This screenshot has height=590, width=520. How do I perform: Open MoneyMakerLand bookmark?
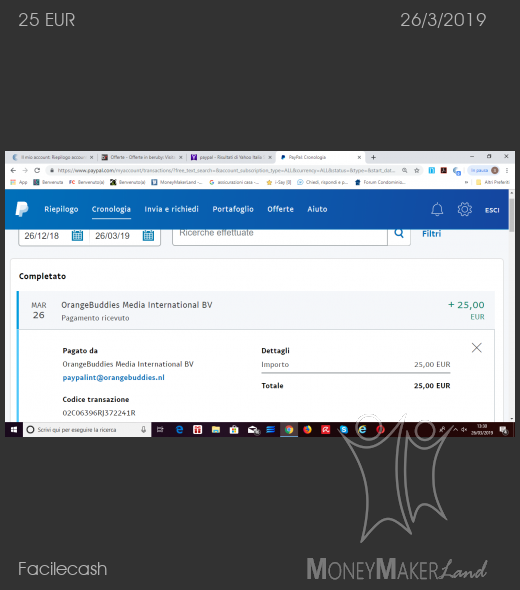tap(176, 182)
